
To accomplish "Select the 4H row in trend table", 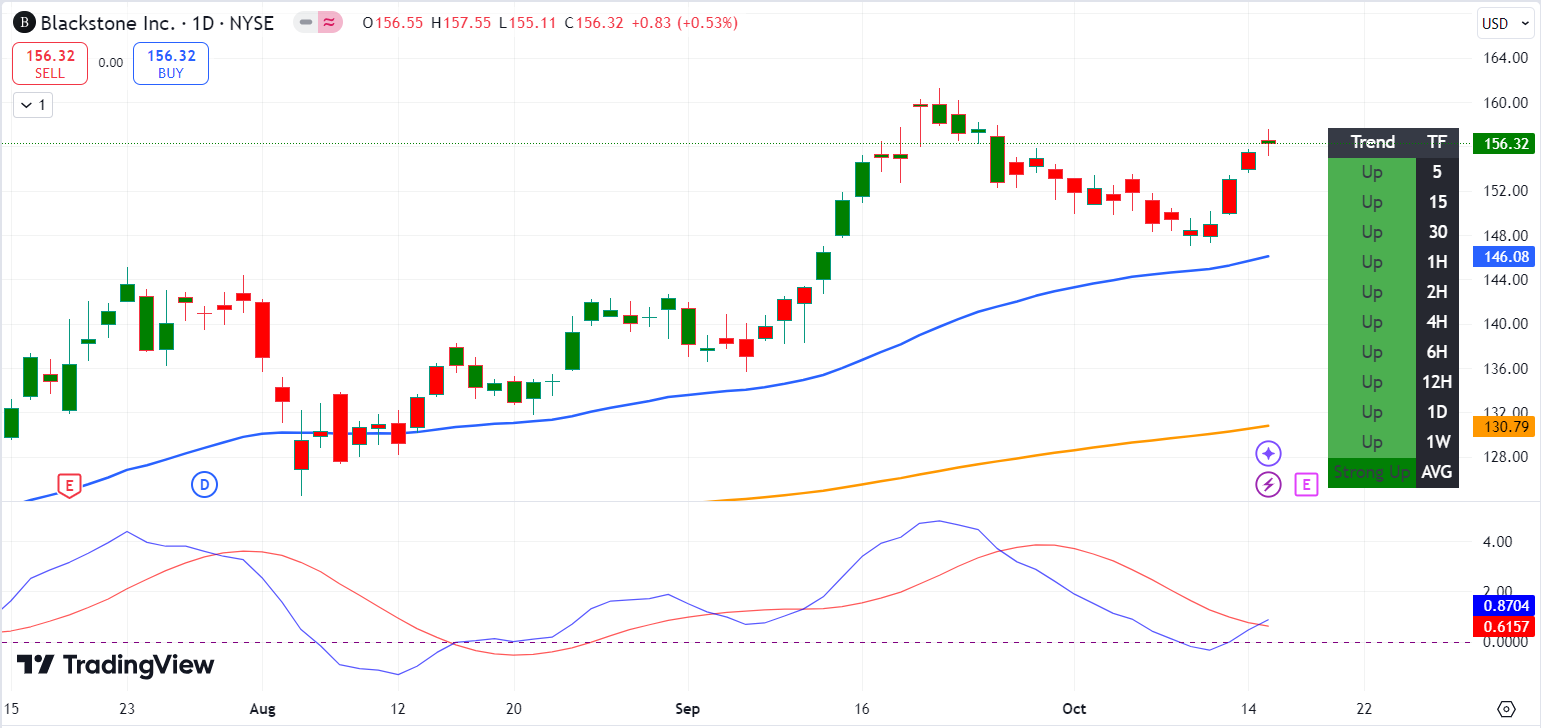I will [x=1392, y=322].
